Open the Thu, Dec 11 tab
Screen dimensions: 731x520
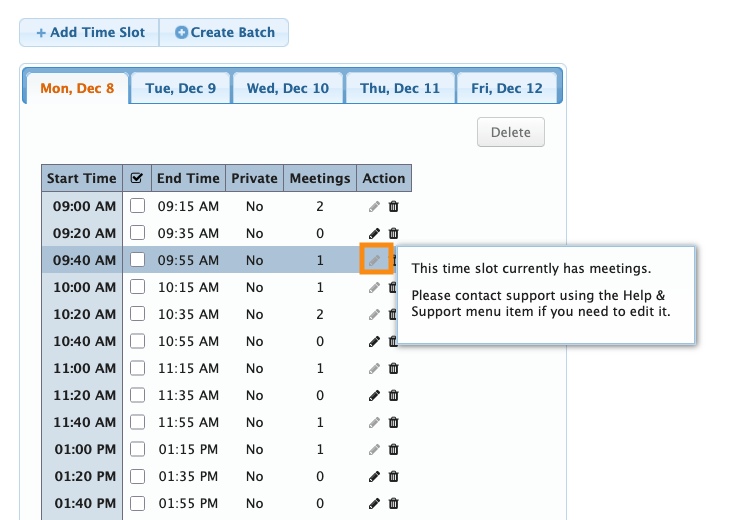point(400,88)
